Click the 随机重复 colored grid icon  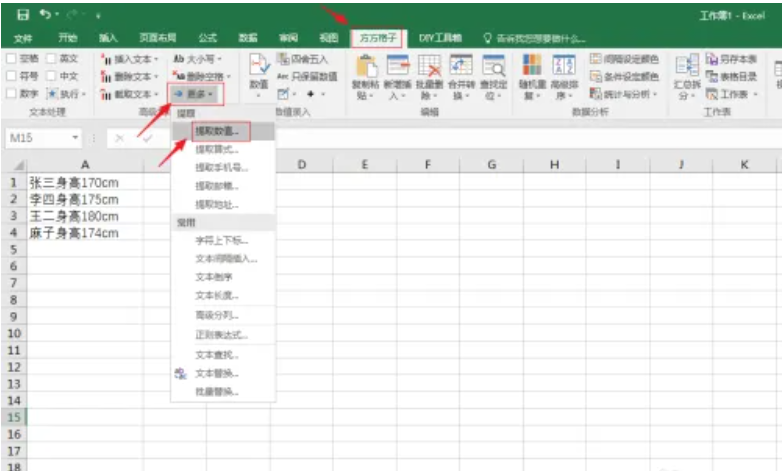(532, 66)
